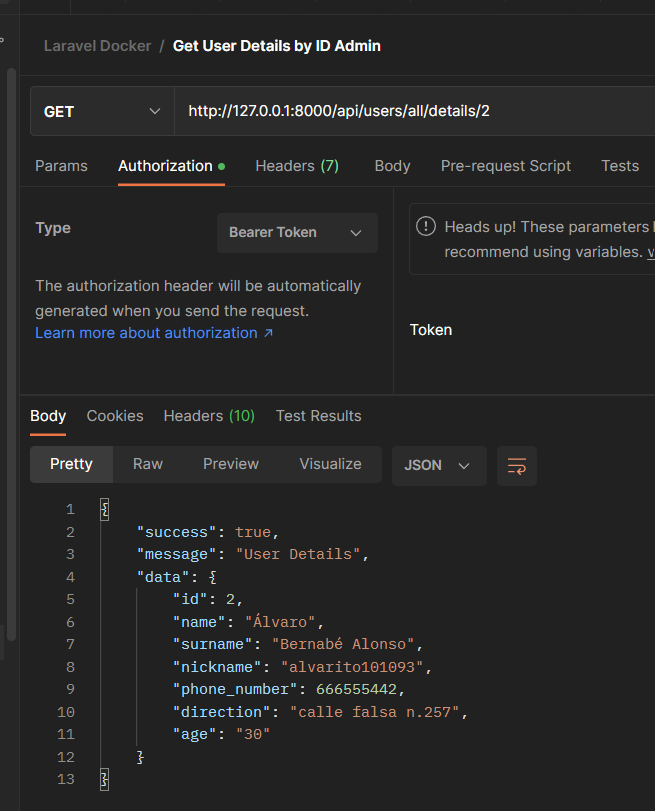
Task: Open the Tests tab
Action: point(619,166)
